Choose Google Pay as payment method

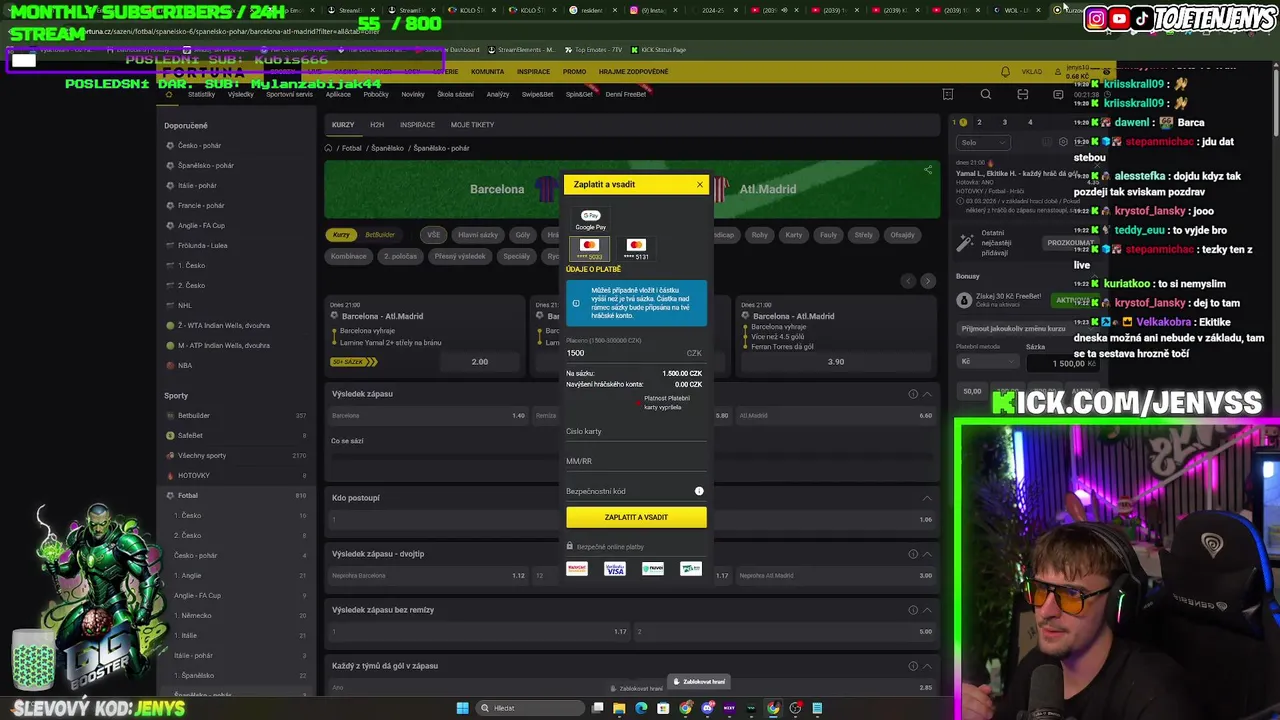click(x=590, y=220)
